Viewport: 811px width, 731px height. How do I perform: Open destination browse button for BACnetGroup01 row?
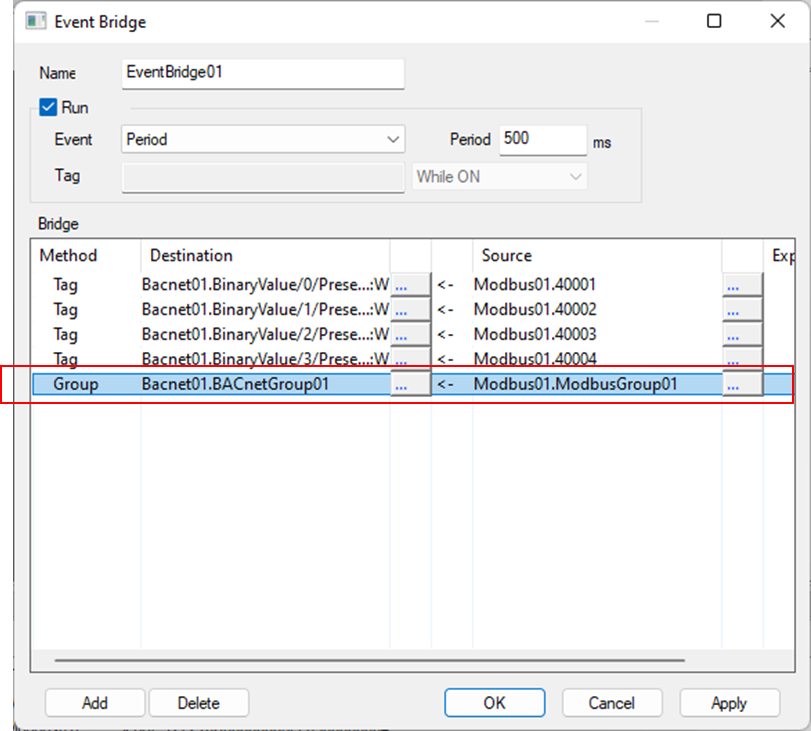click(x=410, y=384)
